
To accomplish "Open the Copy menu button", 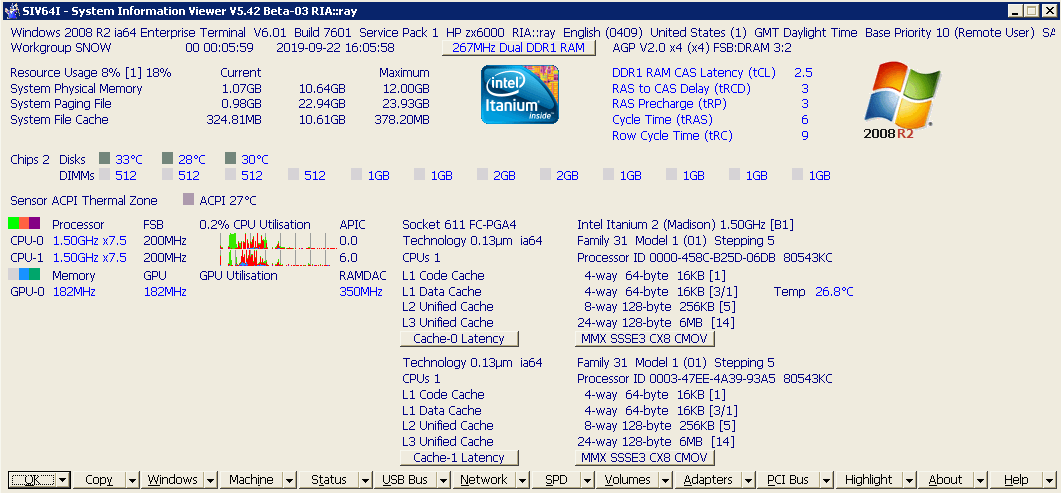I will pyautogui.click(x=99, y=479).
